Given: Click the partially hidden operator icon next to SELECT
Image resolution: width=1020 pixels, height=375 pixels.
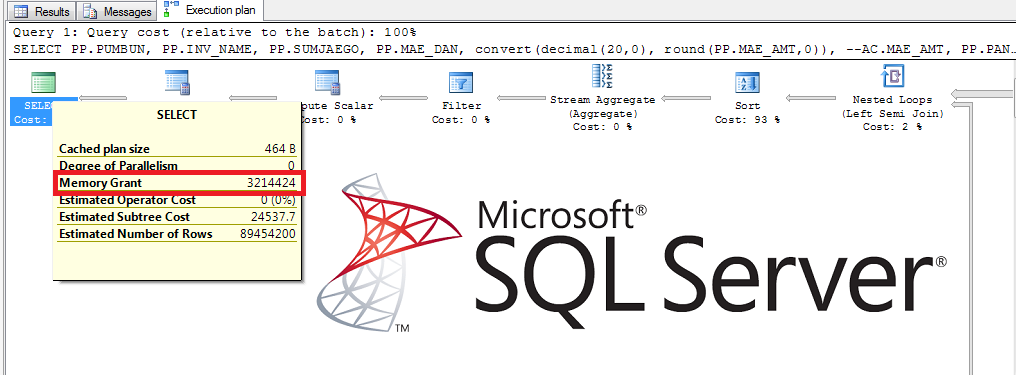Looking at the screenshot, I should [x=177, y=83].
